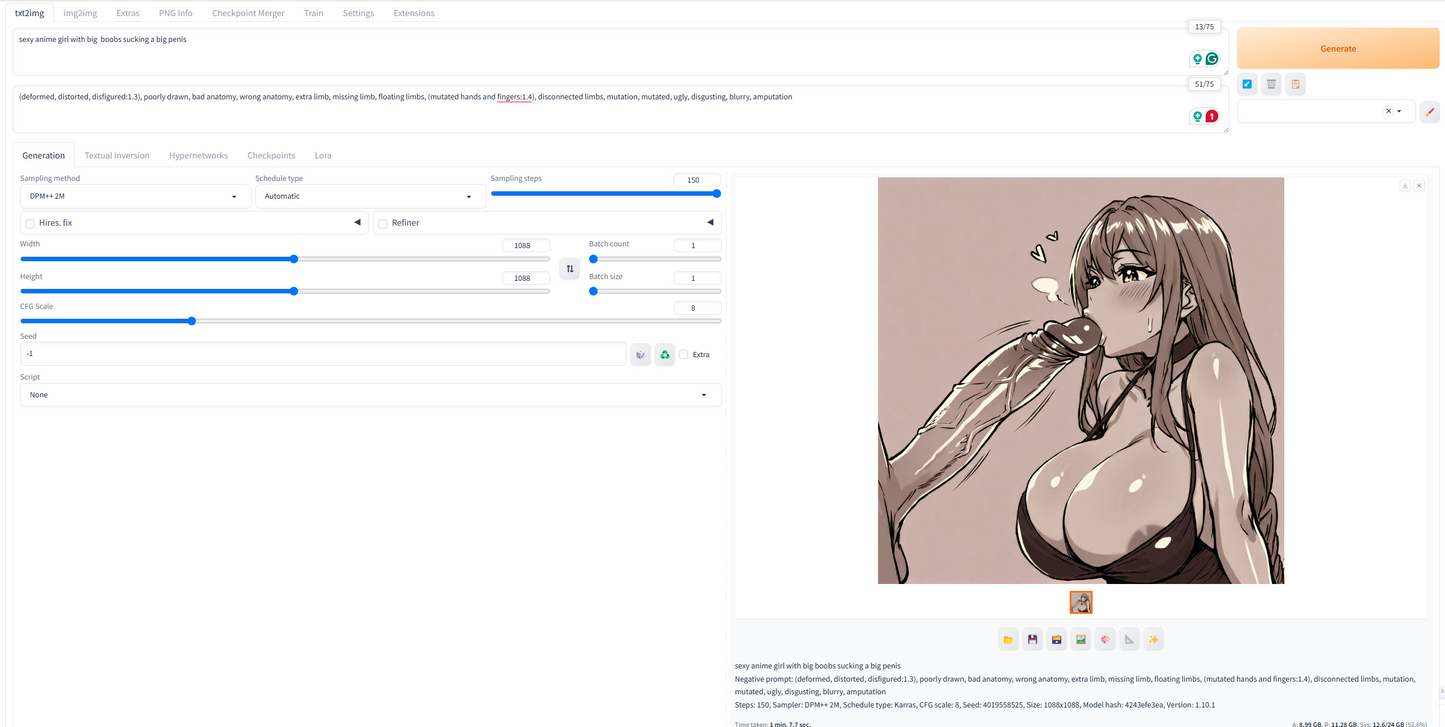Image resolution: width=1445 pixels, height=727 pixels.
Task: Send the image to inpaint
Action: point(1105,639)
